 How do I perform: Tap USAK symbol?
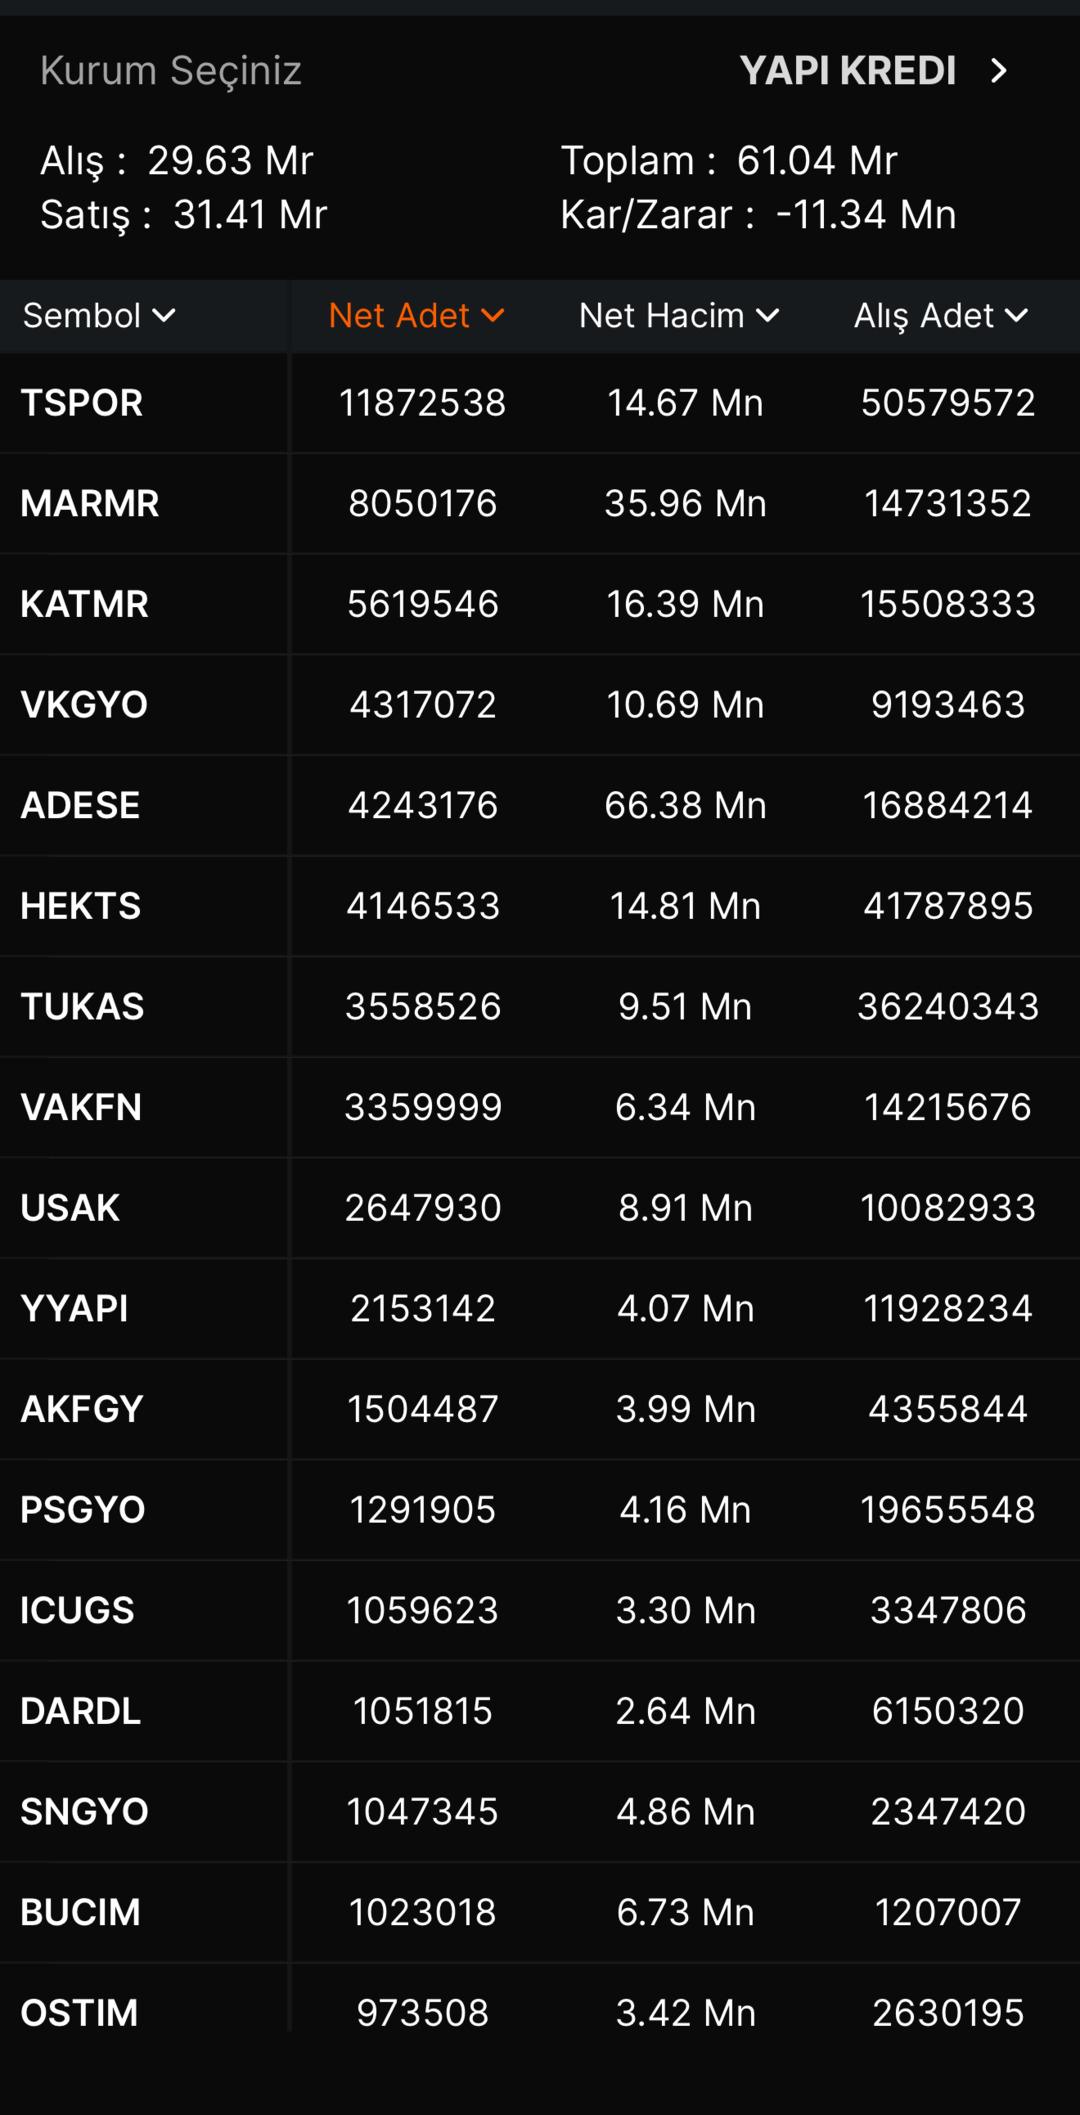[x=70, y=1208]
